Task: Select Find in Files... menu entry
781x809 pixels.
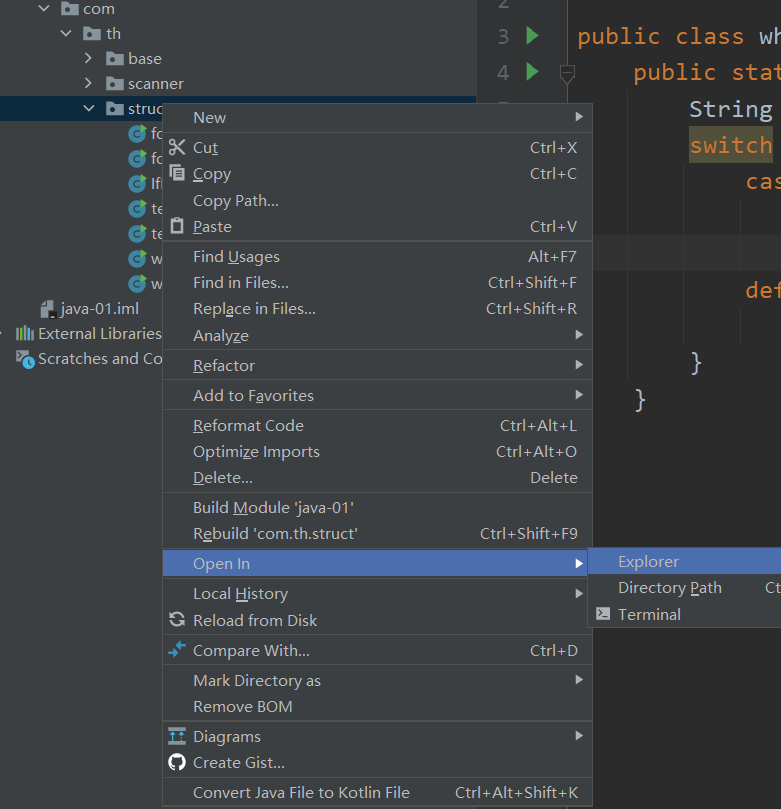Action: click(377, 282)
